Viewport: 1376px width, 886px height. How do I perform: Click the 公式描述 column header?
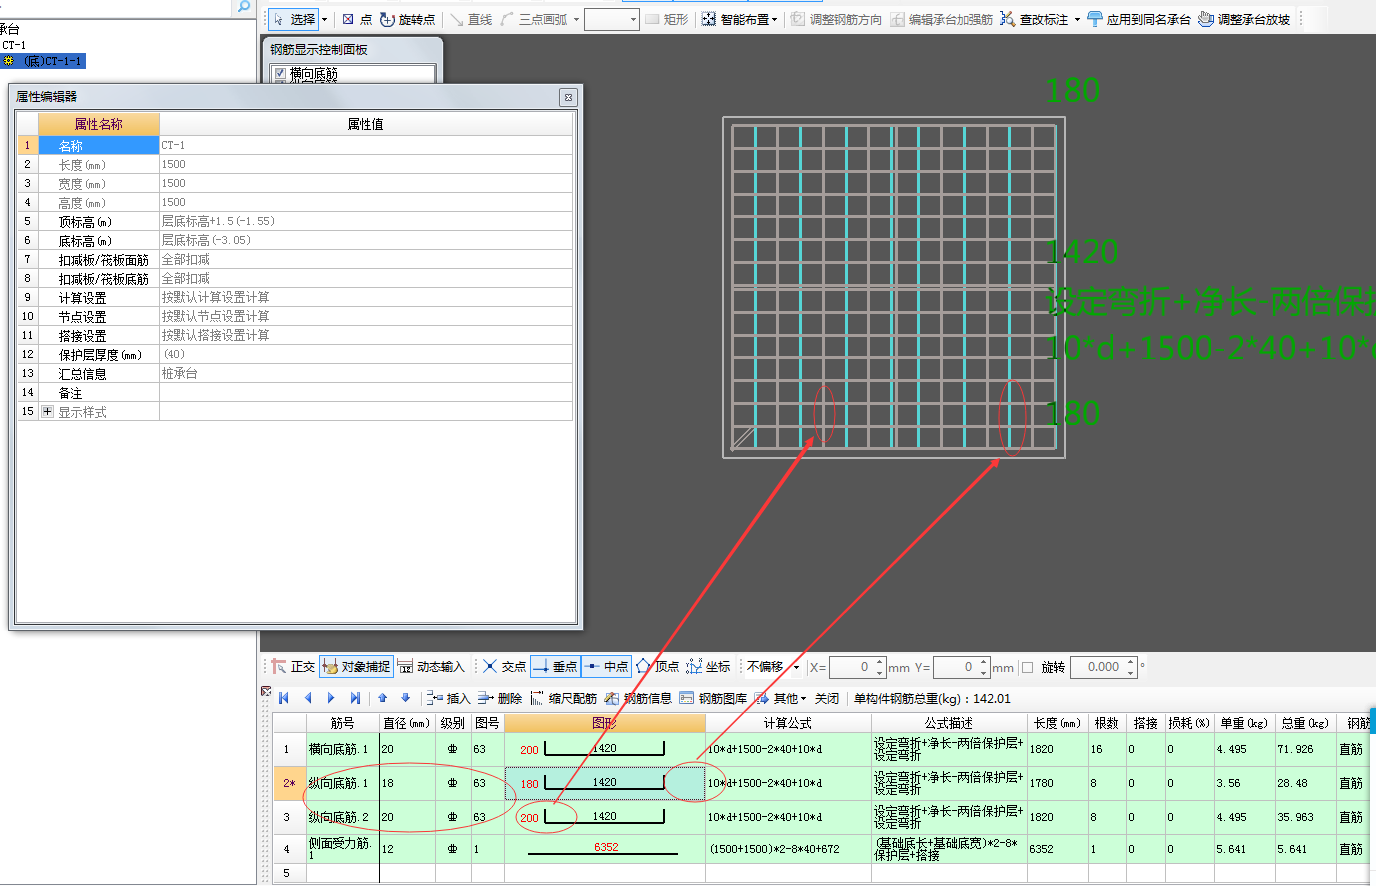(949, 722)
